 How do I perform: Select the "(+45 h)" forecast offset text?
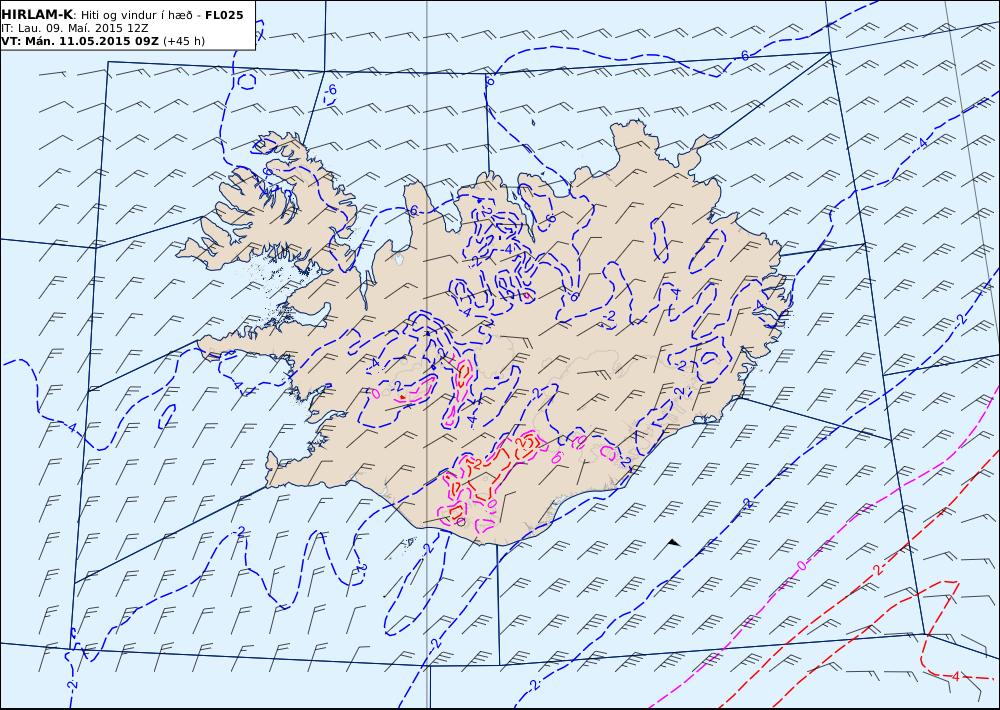[x=184, y=41]
